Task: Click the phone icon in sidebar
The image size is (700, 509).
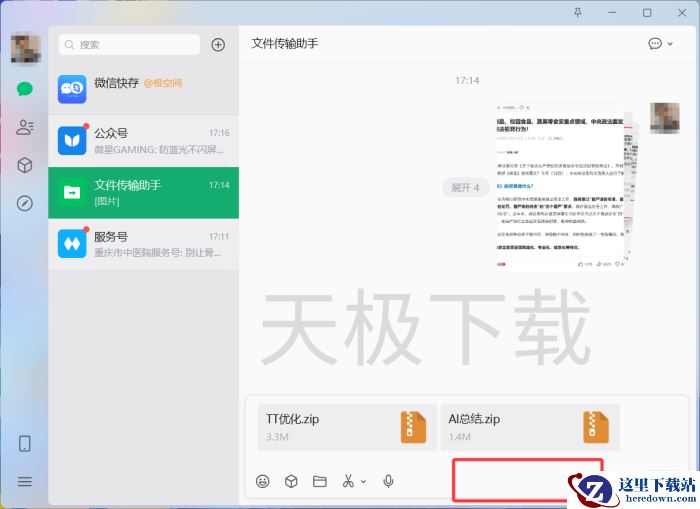Action: point(25,443)
